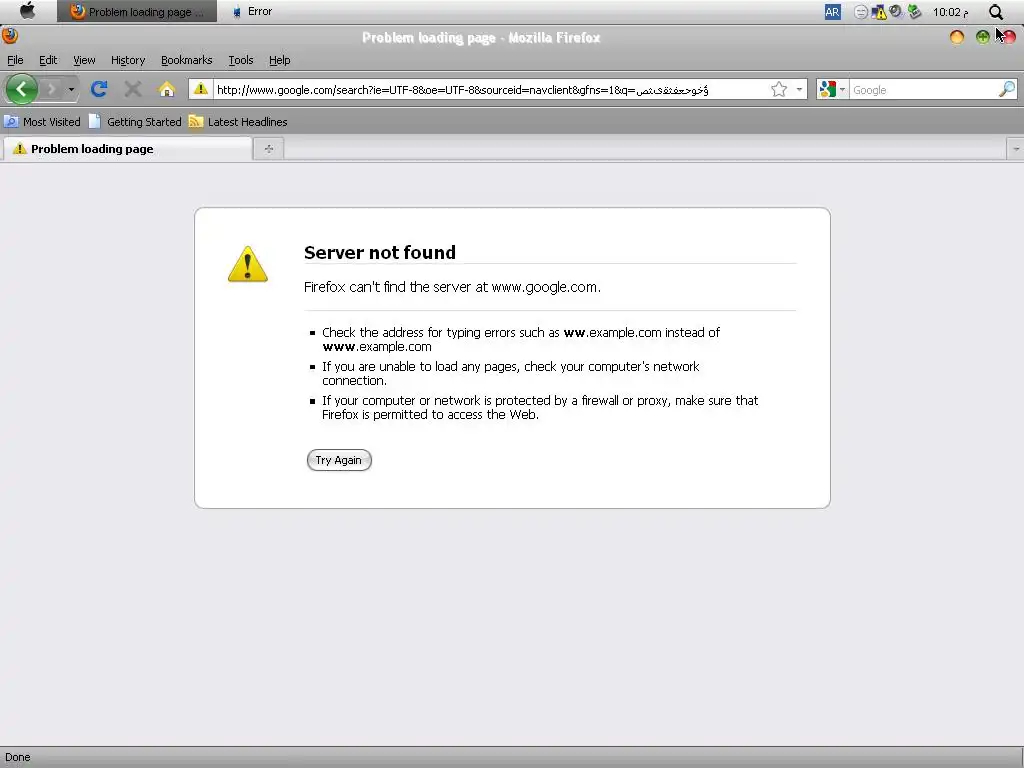Click the gray Stop X icon
The height and width of the screenshot is (768, 1024).
(133, 89)
